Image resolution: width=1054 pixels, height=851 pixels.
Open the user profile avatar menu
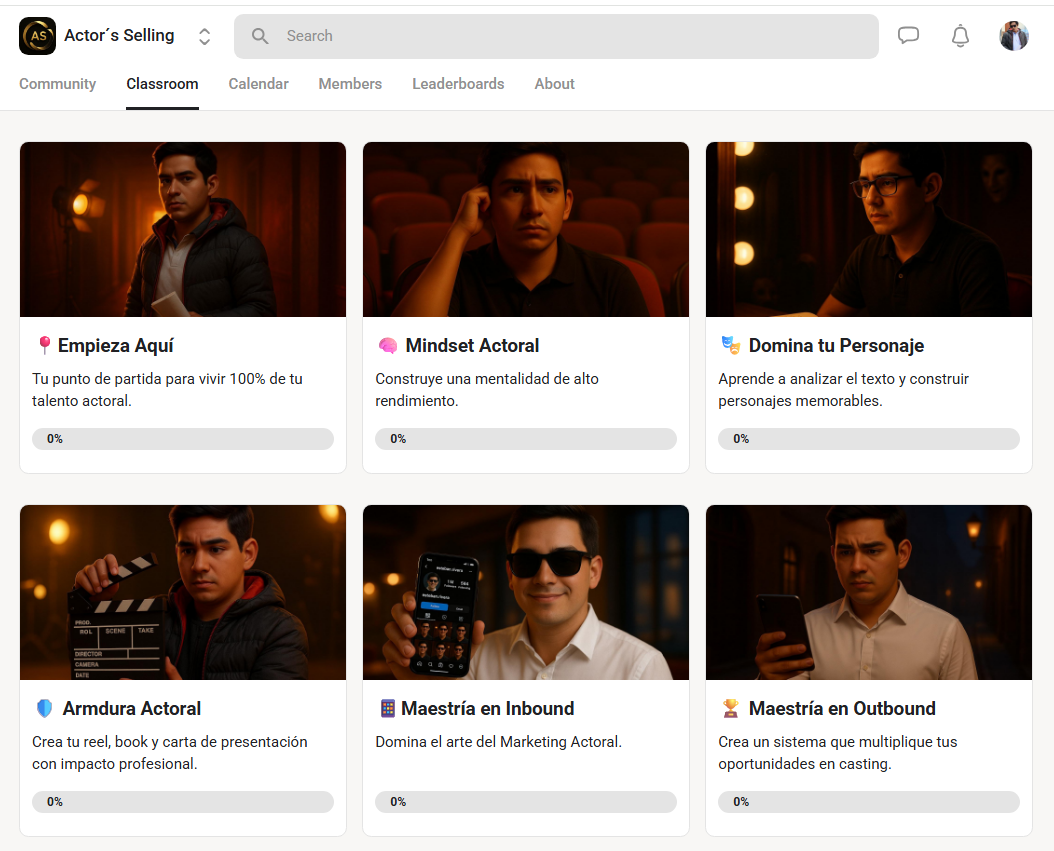pos(1013,36)
